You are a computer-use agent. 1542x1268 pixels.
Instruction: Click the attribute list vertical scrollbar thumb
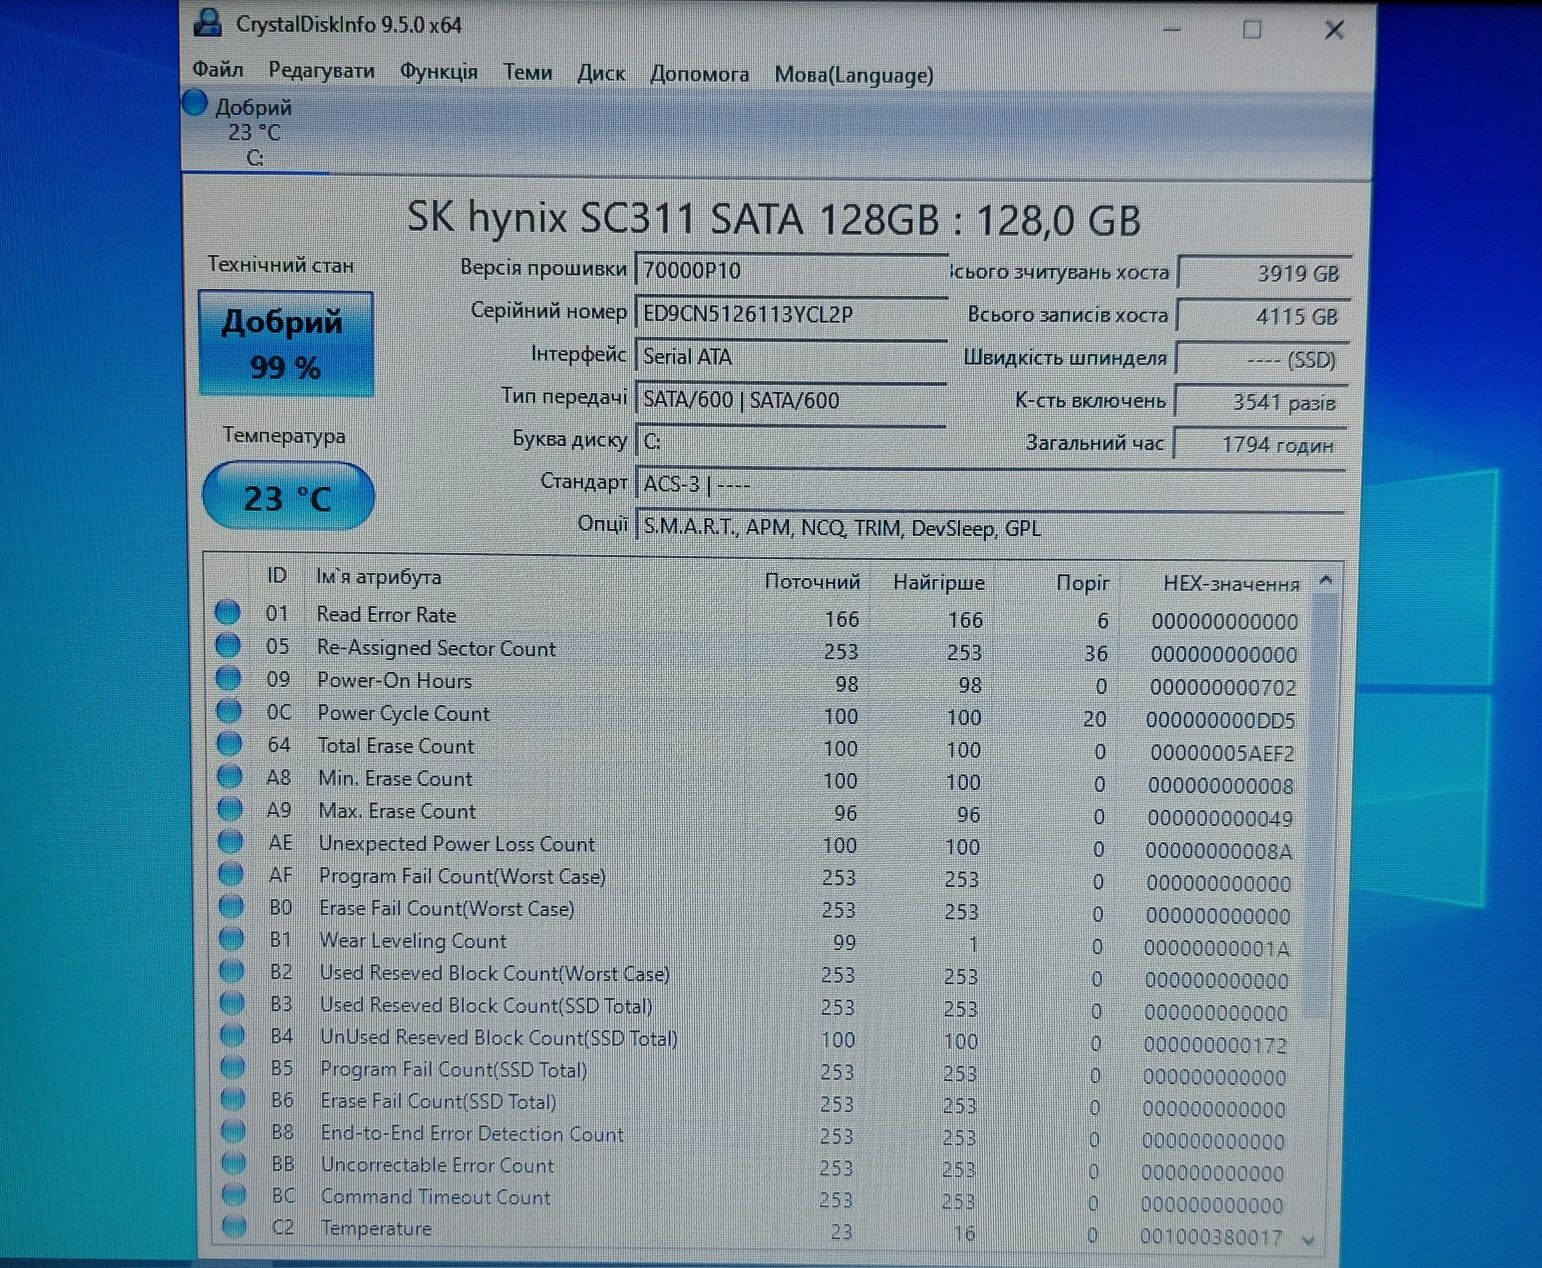[x=1320, y=805]
